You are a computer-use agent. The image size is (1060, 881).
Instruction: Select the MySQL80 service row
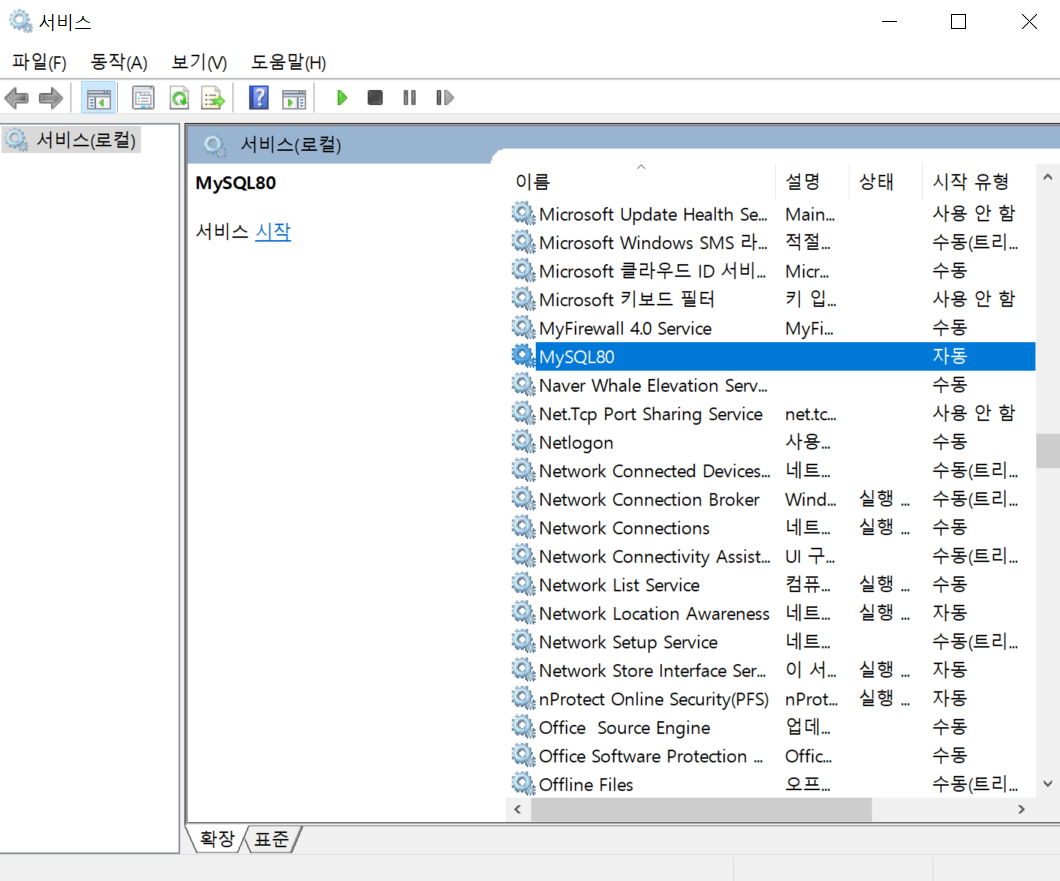[x=772, y=356]
